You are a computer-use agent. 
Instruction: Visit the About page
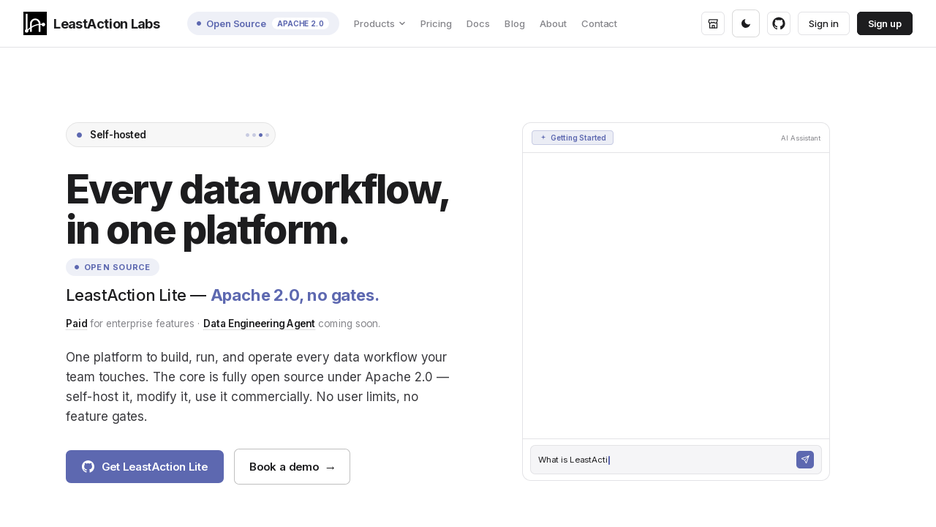coord(553,24)
